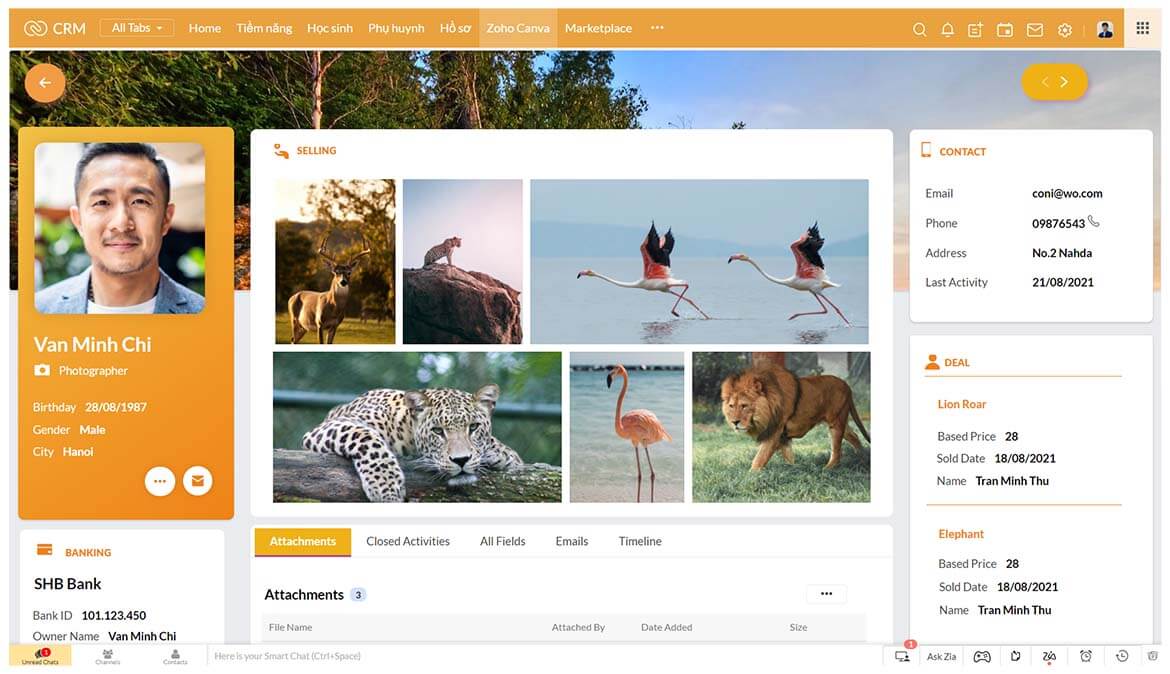Open the notifications bell icon
Image resolution: width=1170 pixels, height=674 pixels.
[x=948, y=29]
